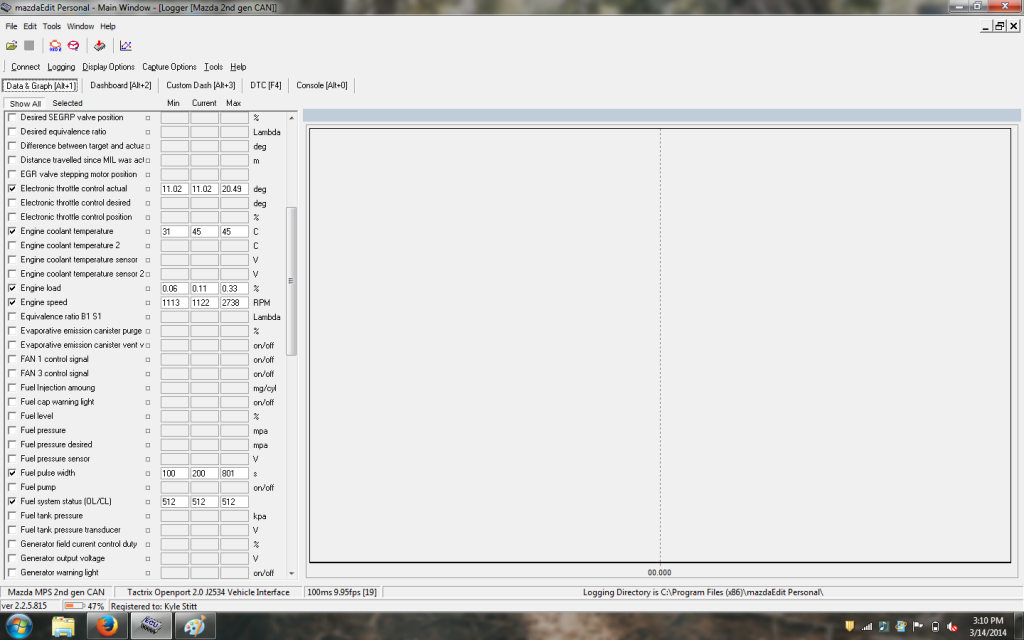Open the DTC [F4] tab
1024x640 pixels.
pyautogui.click(x=266, y=86)
